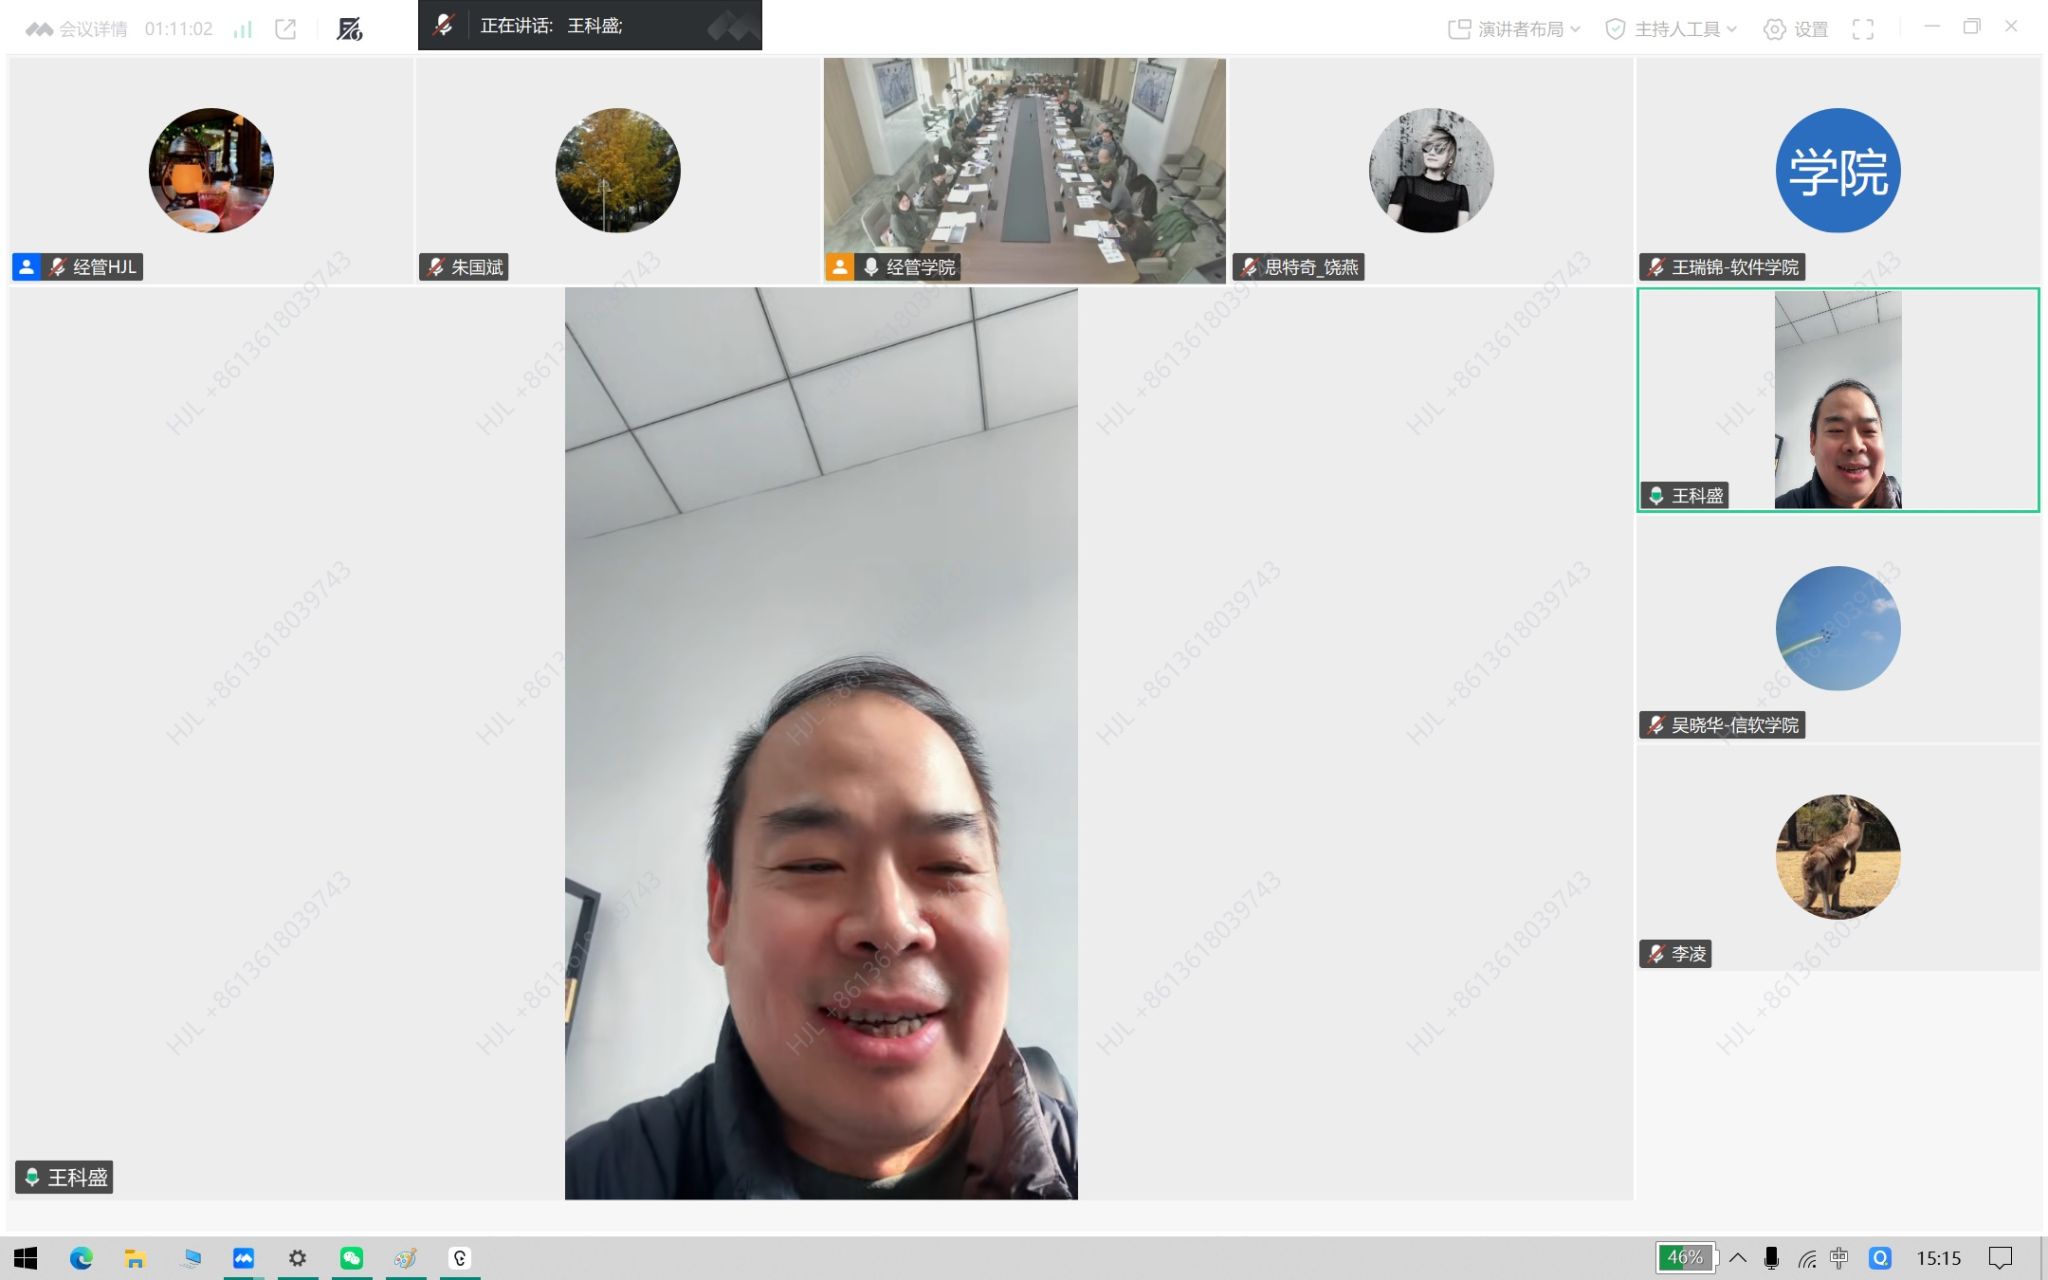Click the orange co-host badge on 经管学院
This screenshot has width=2048, height=1280.
[x=839, y=267]
